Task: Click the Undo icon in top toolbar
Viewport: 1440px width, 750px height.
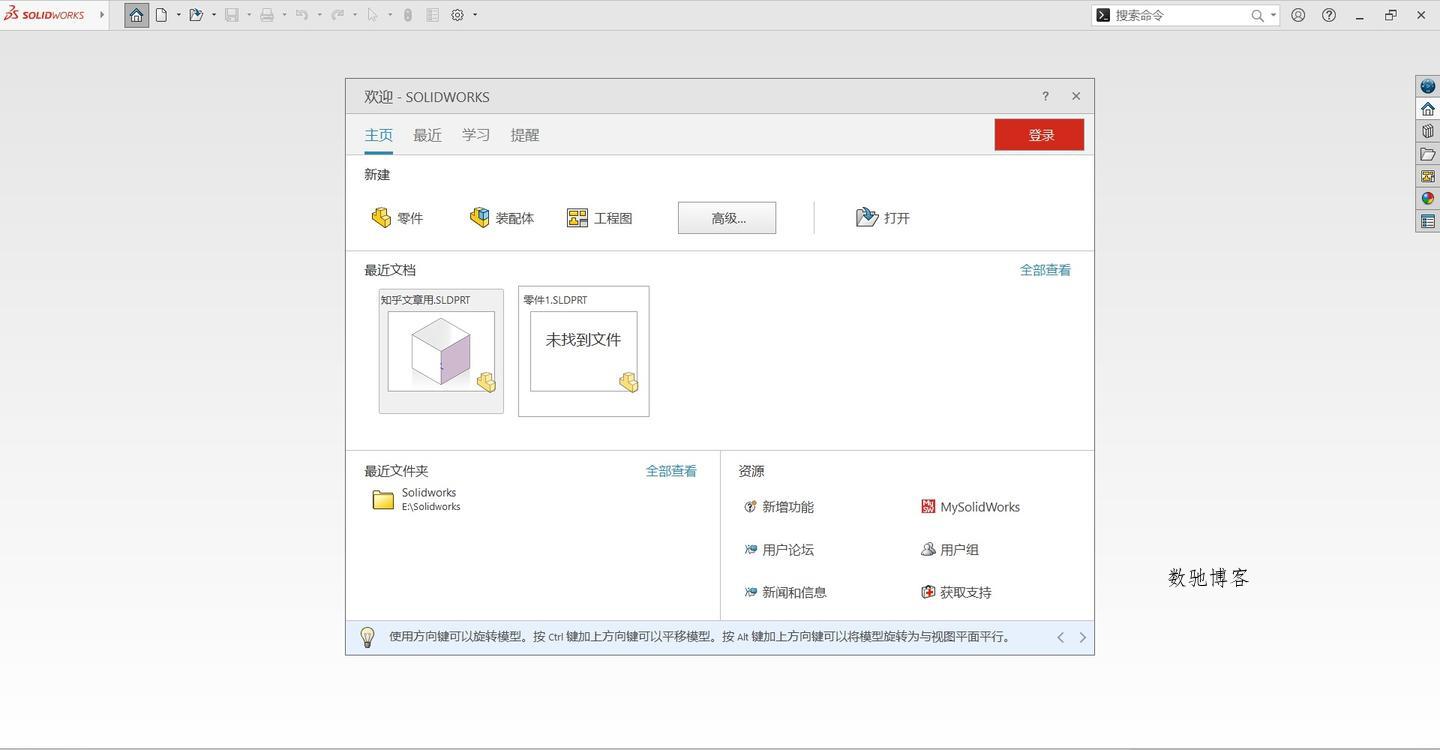Action: point(301,15)
